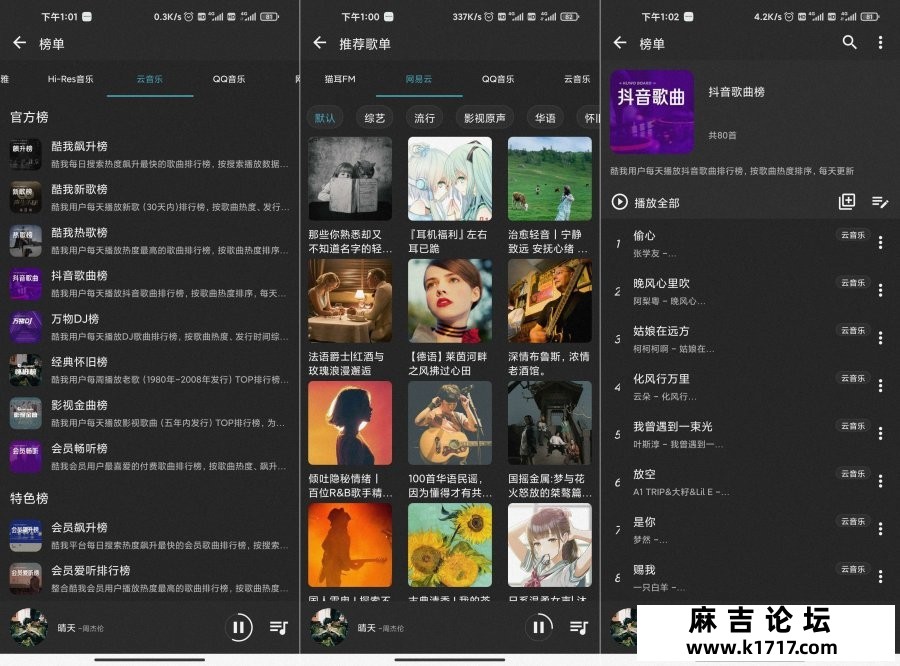
Task: Open more options for song 姑娘在远方
Action: 880,338
